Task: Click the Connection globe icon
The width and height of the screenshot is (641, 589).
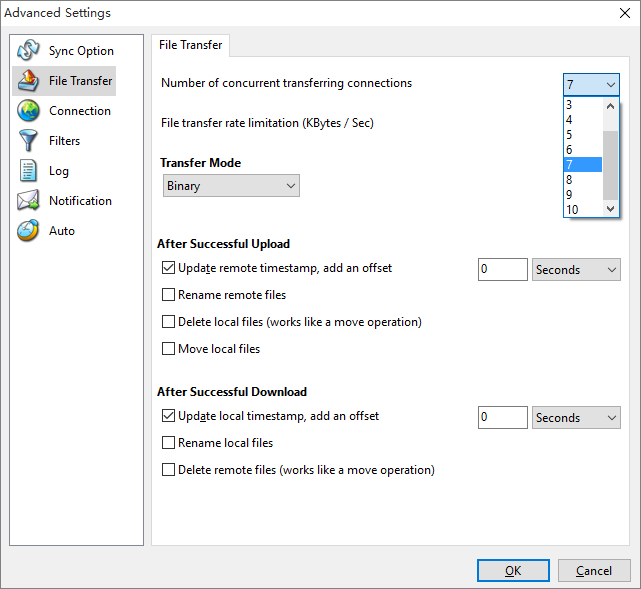Action: click(x=28, y=110)
